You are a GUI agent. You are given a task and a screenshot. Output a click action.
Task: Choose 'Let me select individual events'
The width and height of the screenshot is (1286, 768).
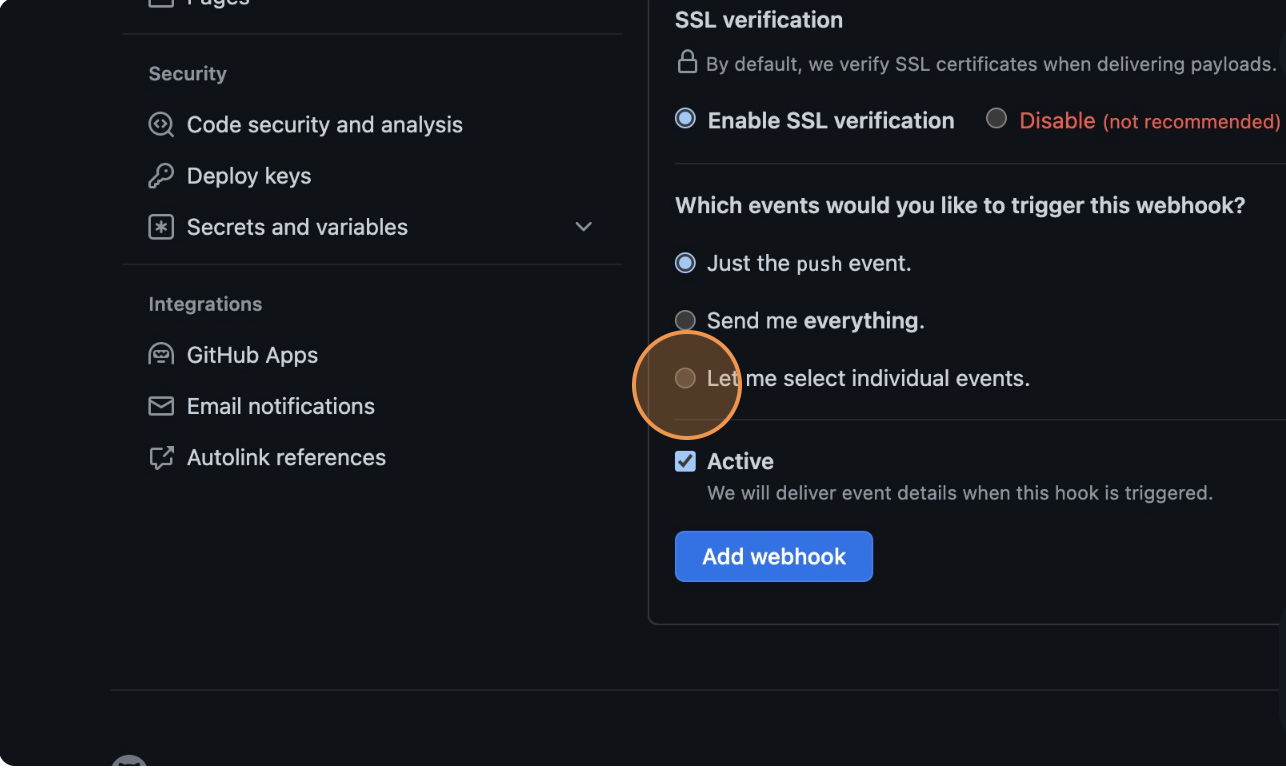coord(686,378)
